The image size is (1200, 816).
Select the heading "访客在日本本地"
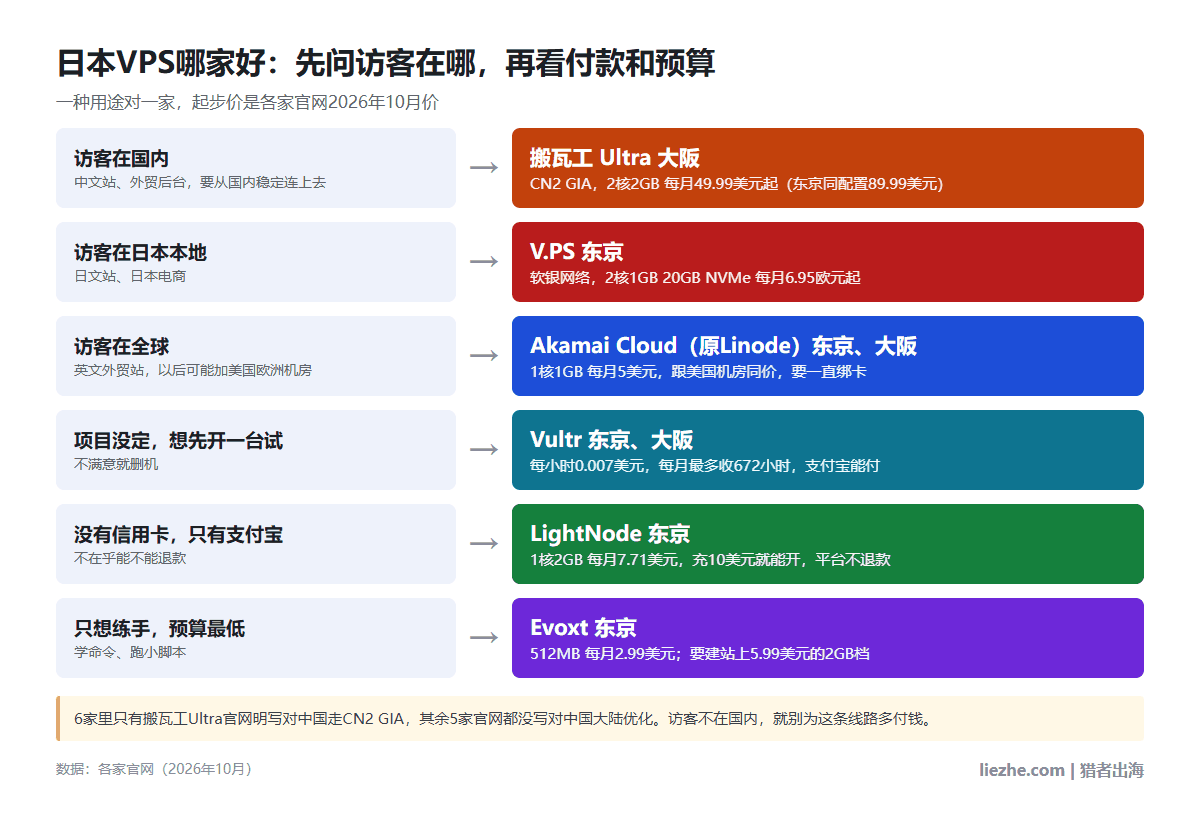click(140, 252)
